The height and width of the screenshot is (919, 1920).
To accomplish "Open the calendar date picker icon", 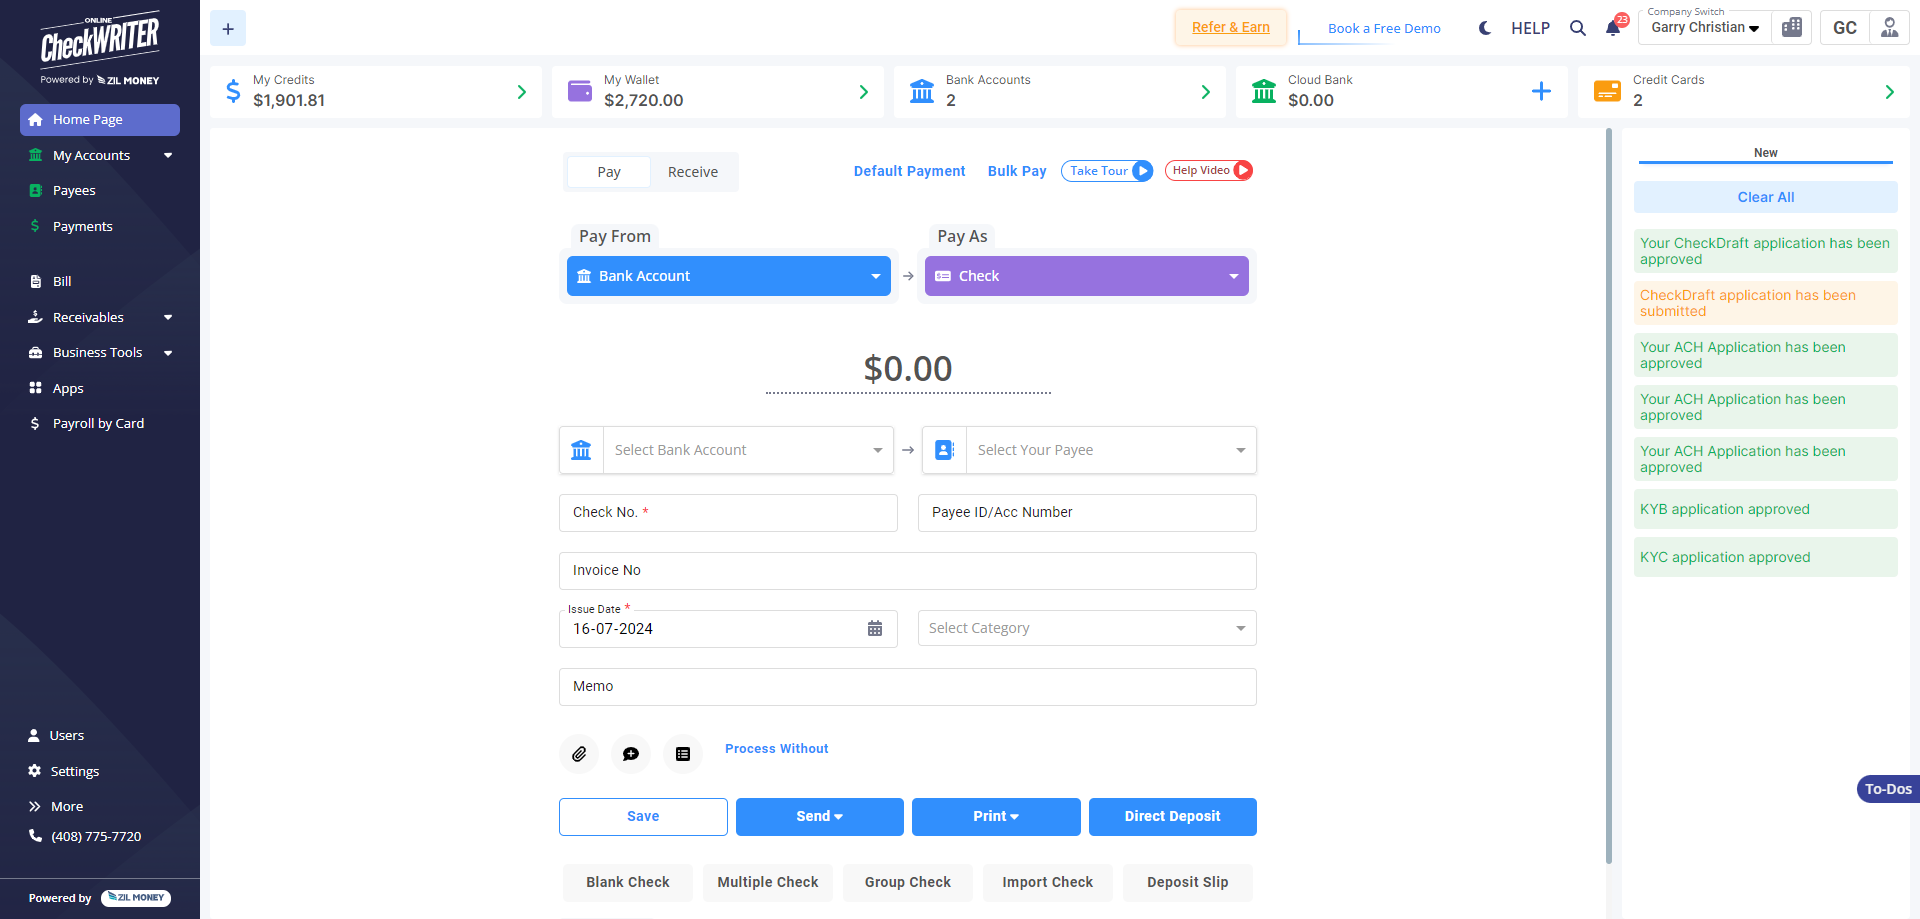I will coord(875,629).
